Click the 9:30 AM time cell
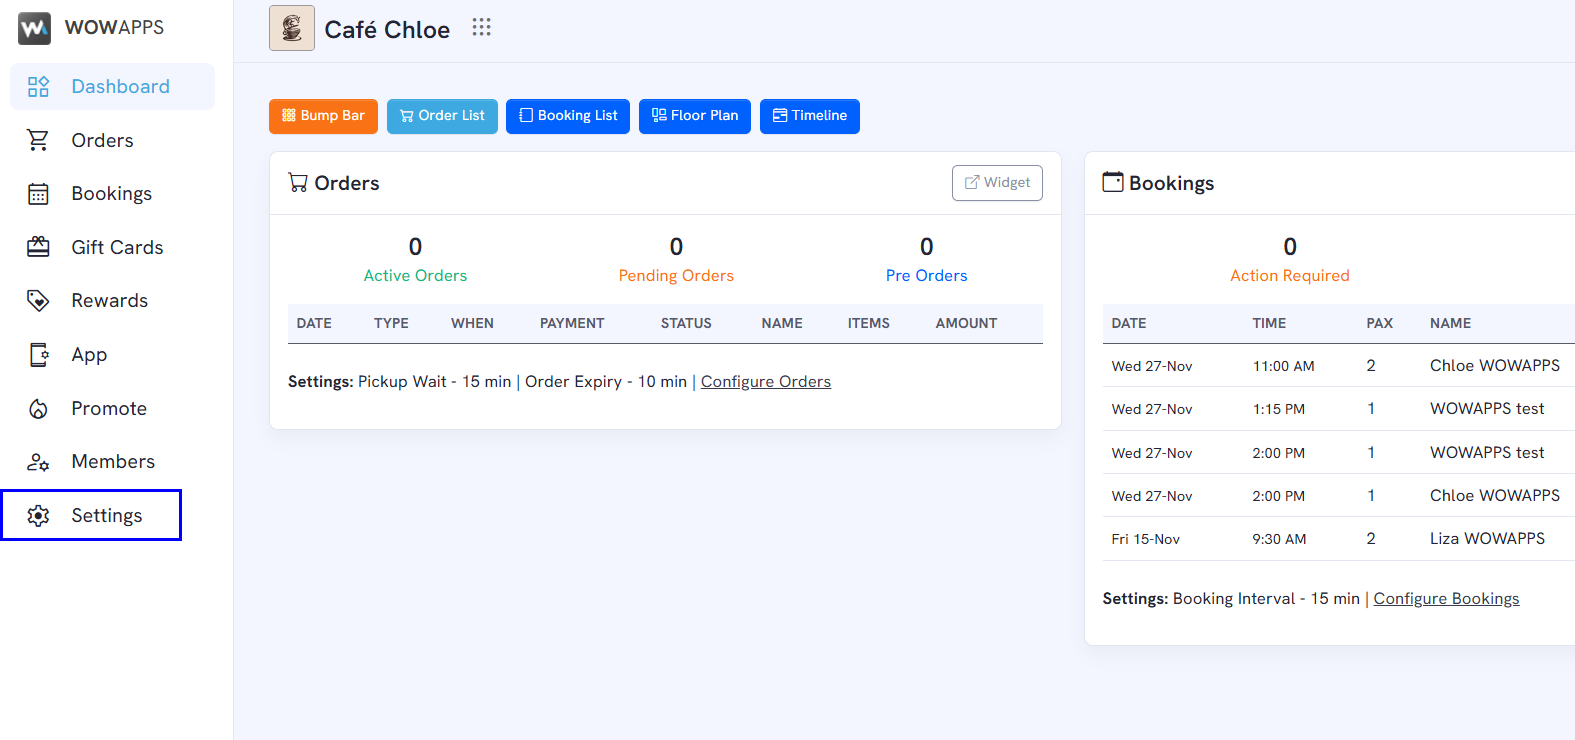This screenshot has height=740, width=1575. point(1279,540)
